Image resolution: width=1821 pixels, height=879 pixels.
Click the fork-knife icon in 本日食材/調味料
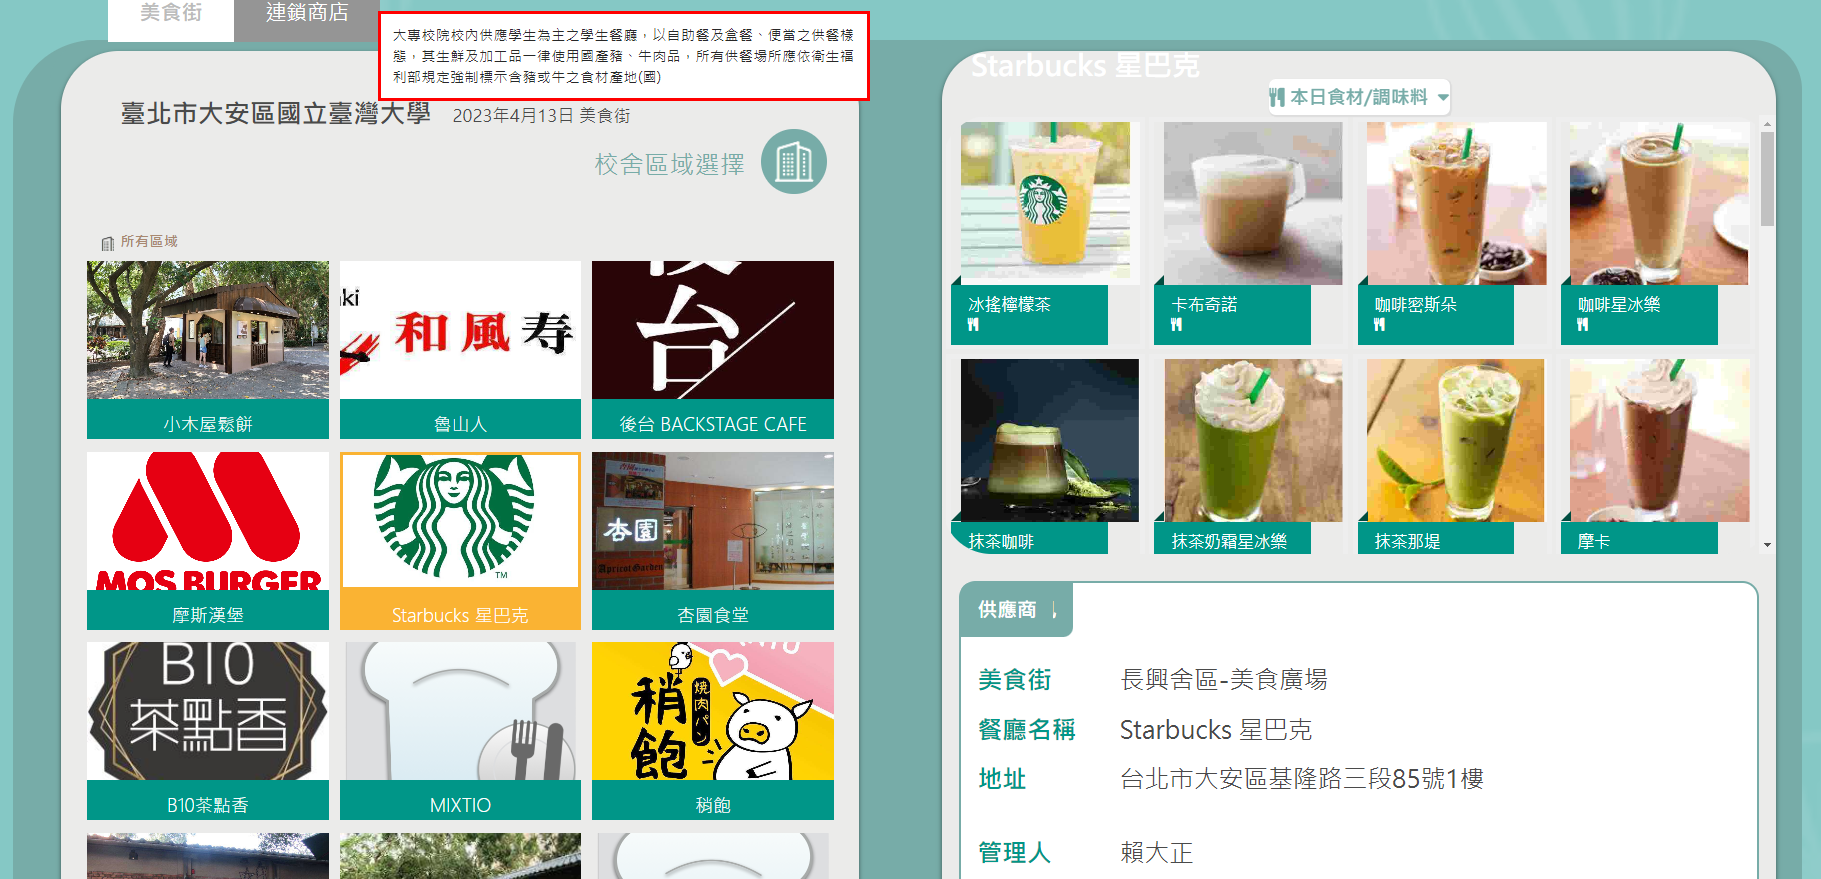click(x=1277, y=97)
